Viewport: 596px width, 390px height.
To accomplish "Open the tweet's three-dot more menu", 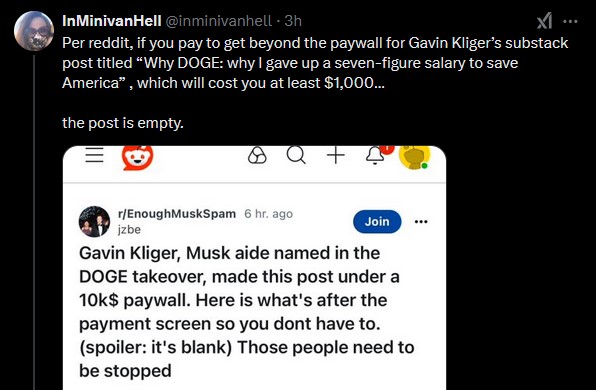I will [570, 21].
